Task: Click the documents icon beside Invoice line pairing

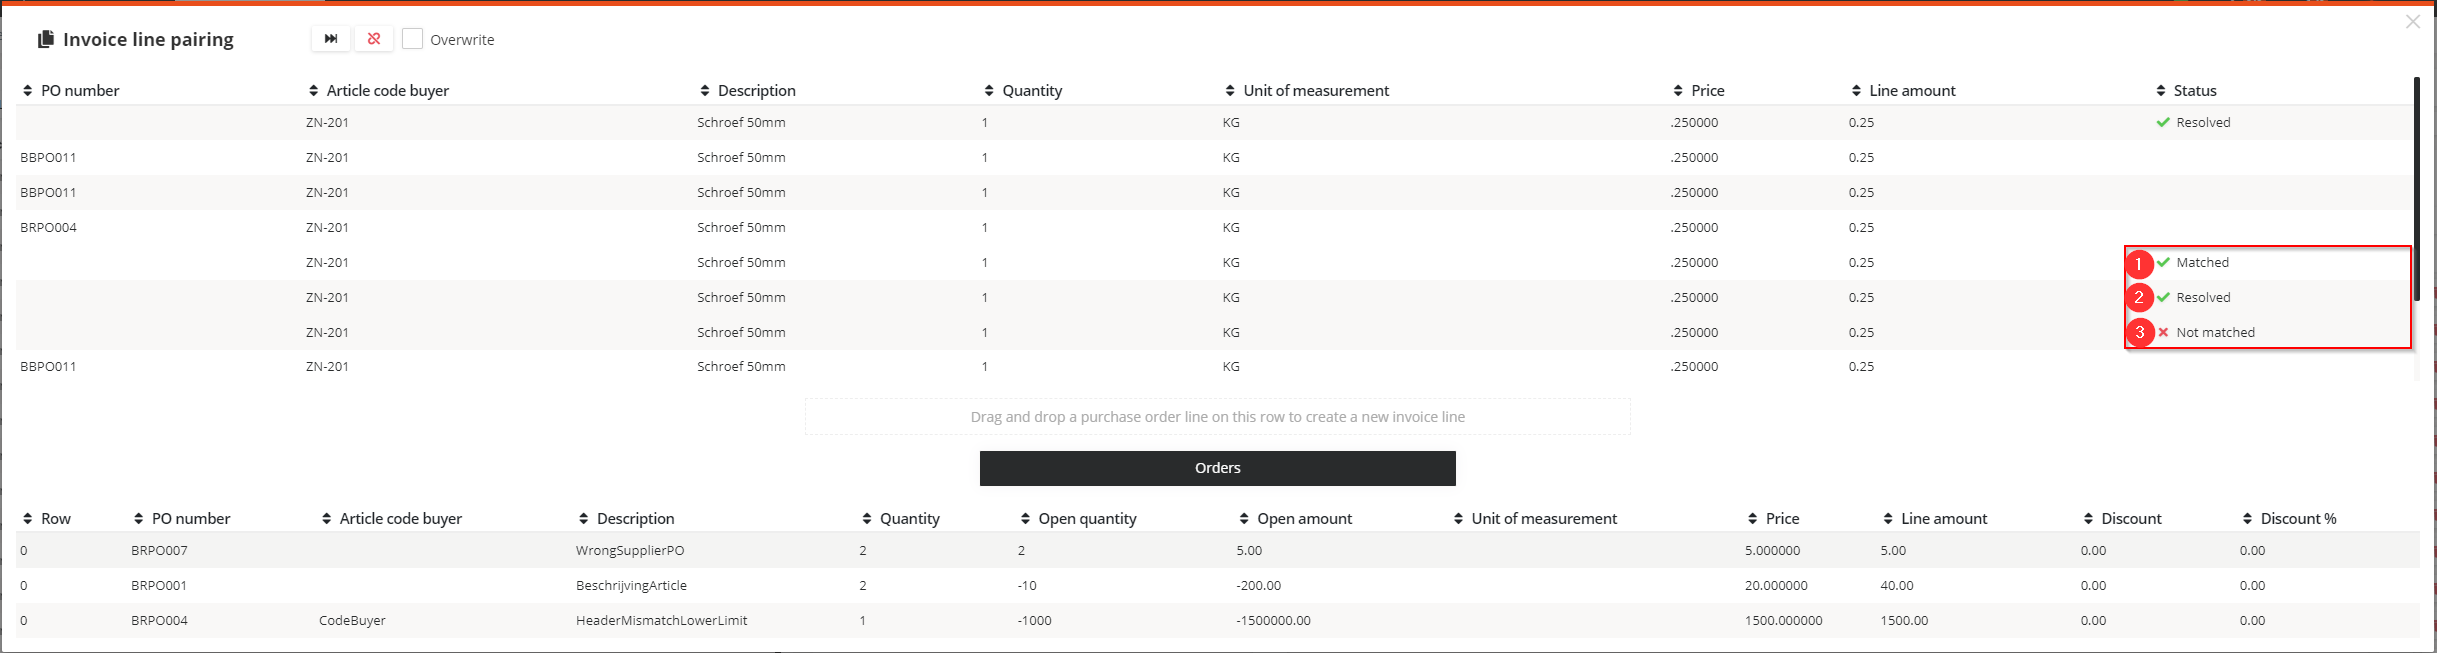Action: coord(46,40)
